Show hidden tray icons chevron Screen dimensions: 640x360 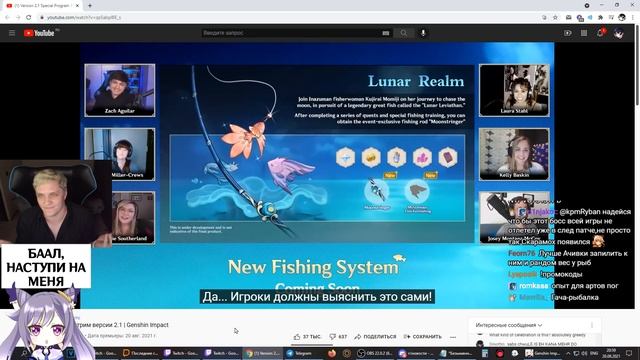point(568,353)
